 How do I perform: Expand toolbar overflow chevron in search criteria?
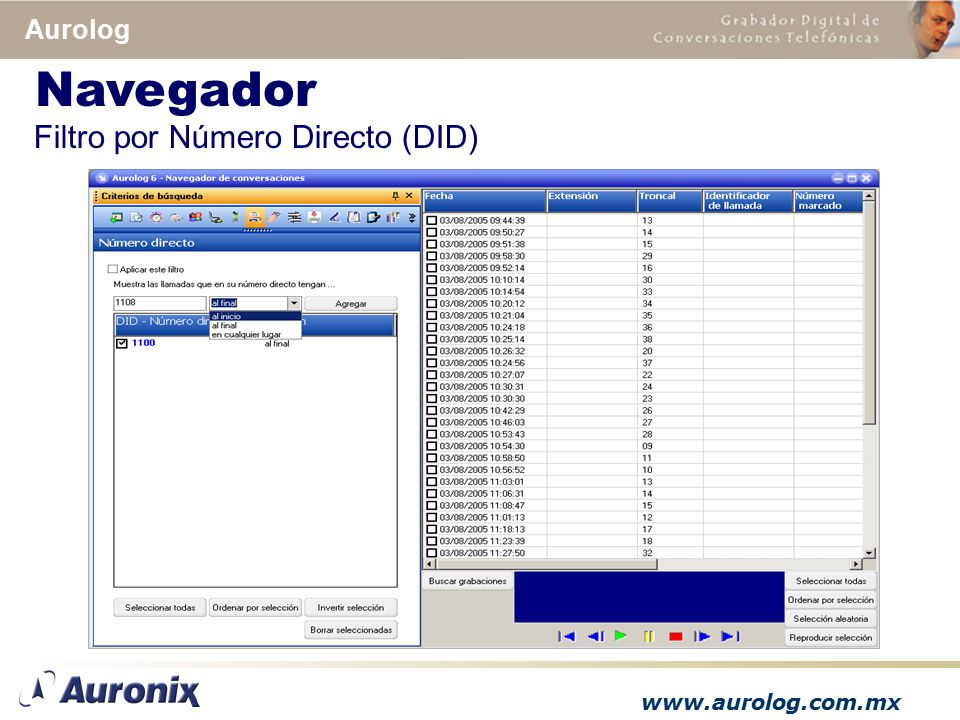click(412, 217)
